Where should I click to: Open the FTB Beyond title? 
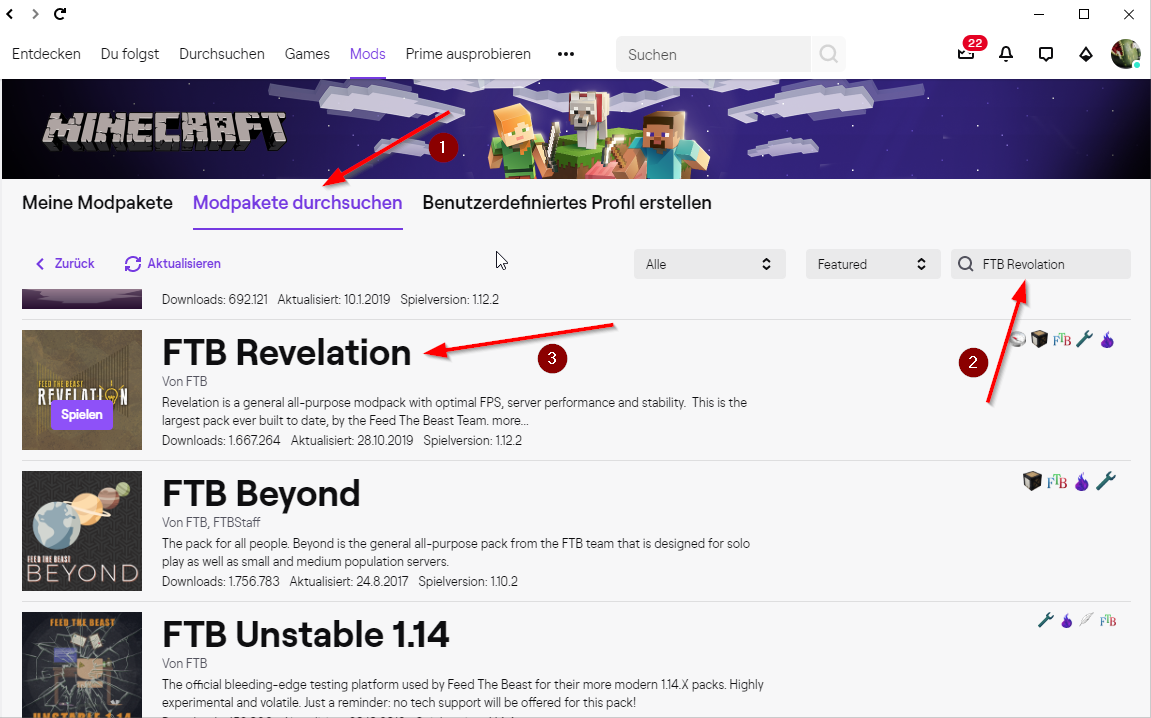point(261,493)
